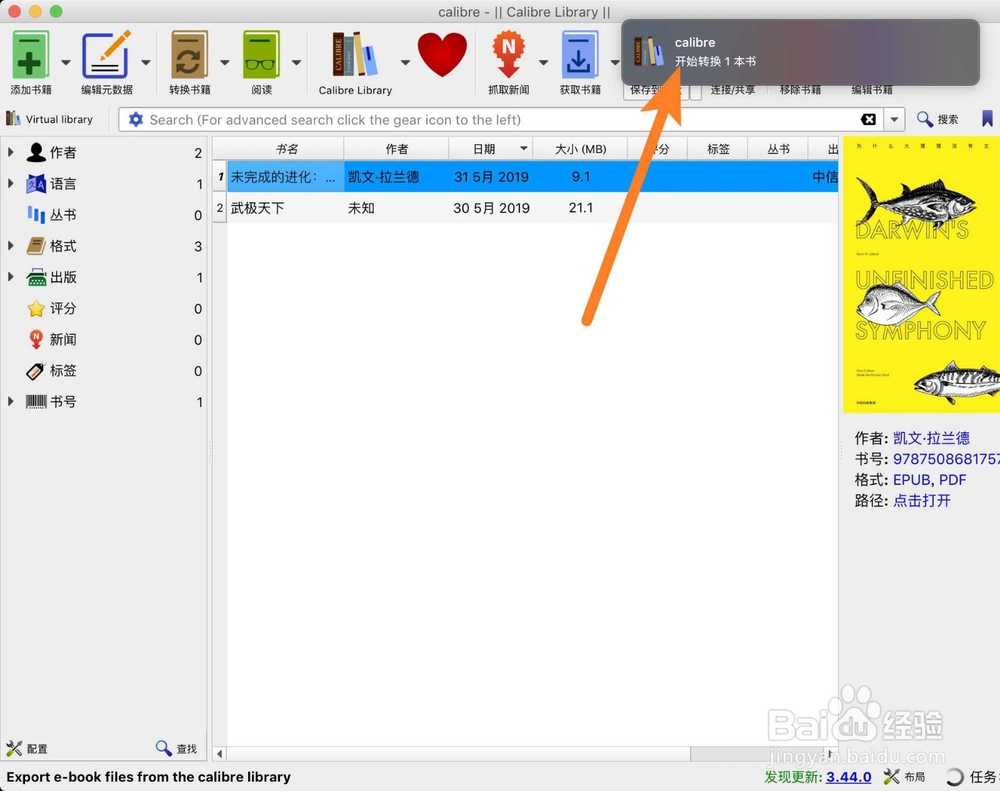Select the book row 未完成的进化
This screenshot has height=791, width=1000.
pos(526,177)
